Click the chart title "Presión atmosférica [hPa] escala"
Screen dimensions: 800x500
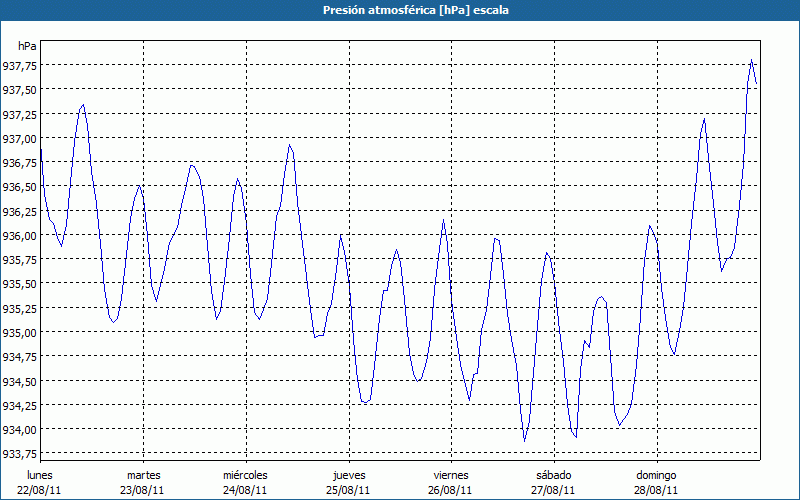399,10
